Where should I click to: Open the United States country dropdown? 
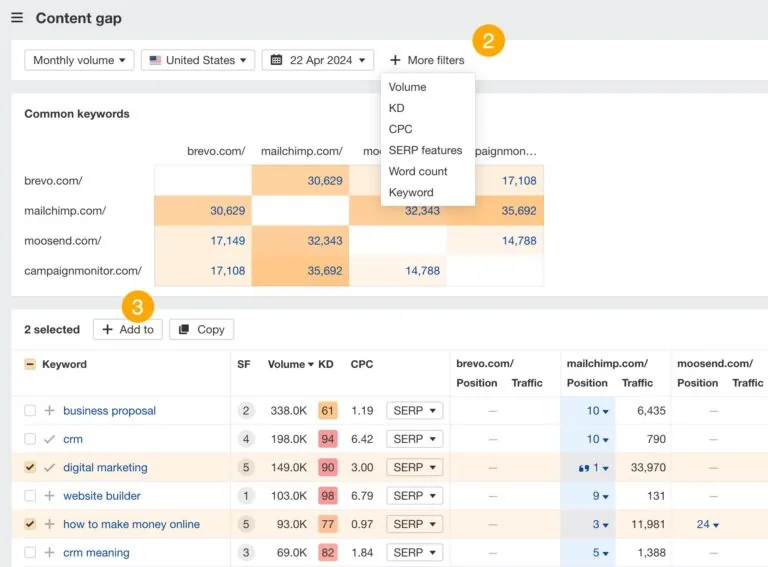pos(198,60)
